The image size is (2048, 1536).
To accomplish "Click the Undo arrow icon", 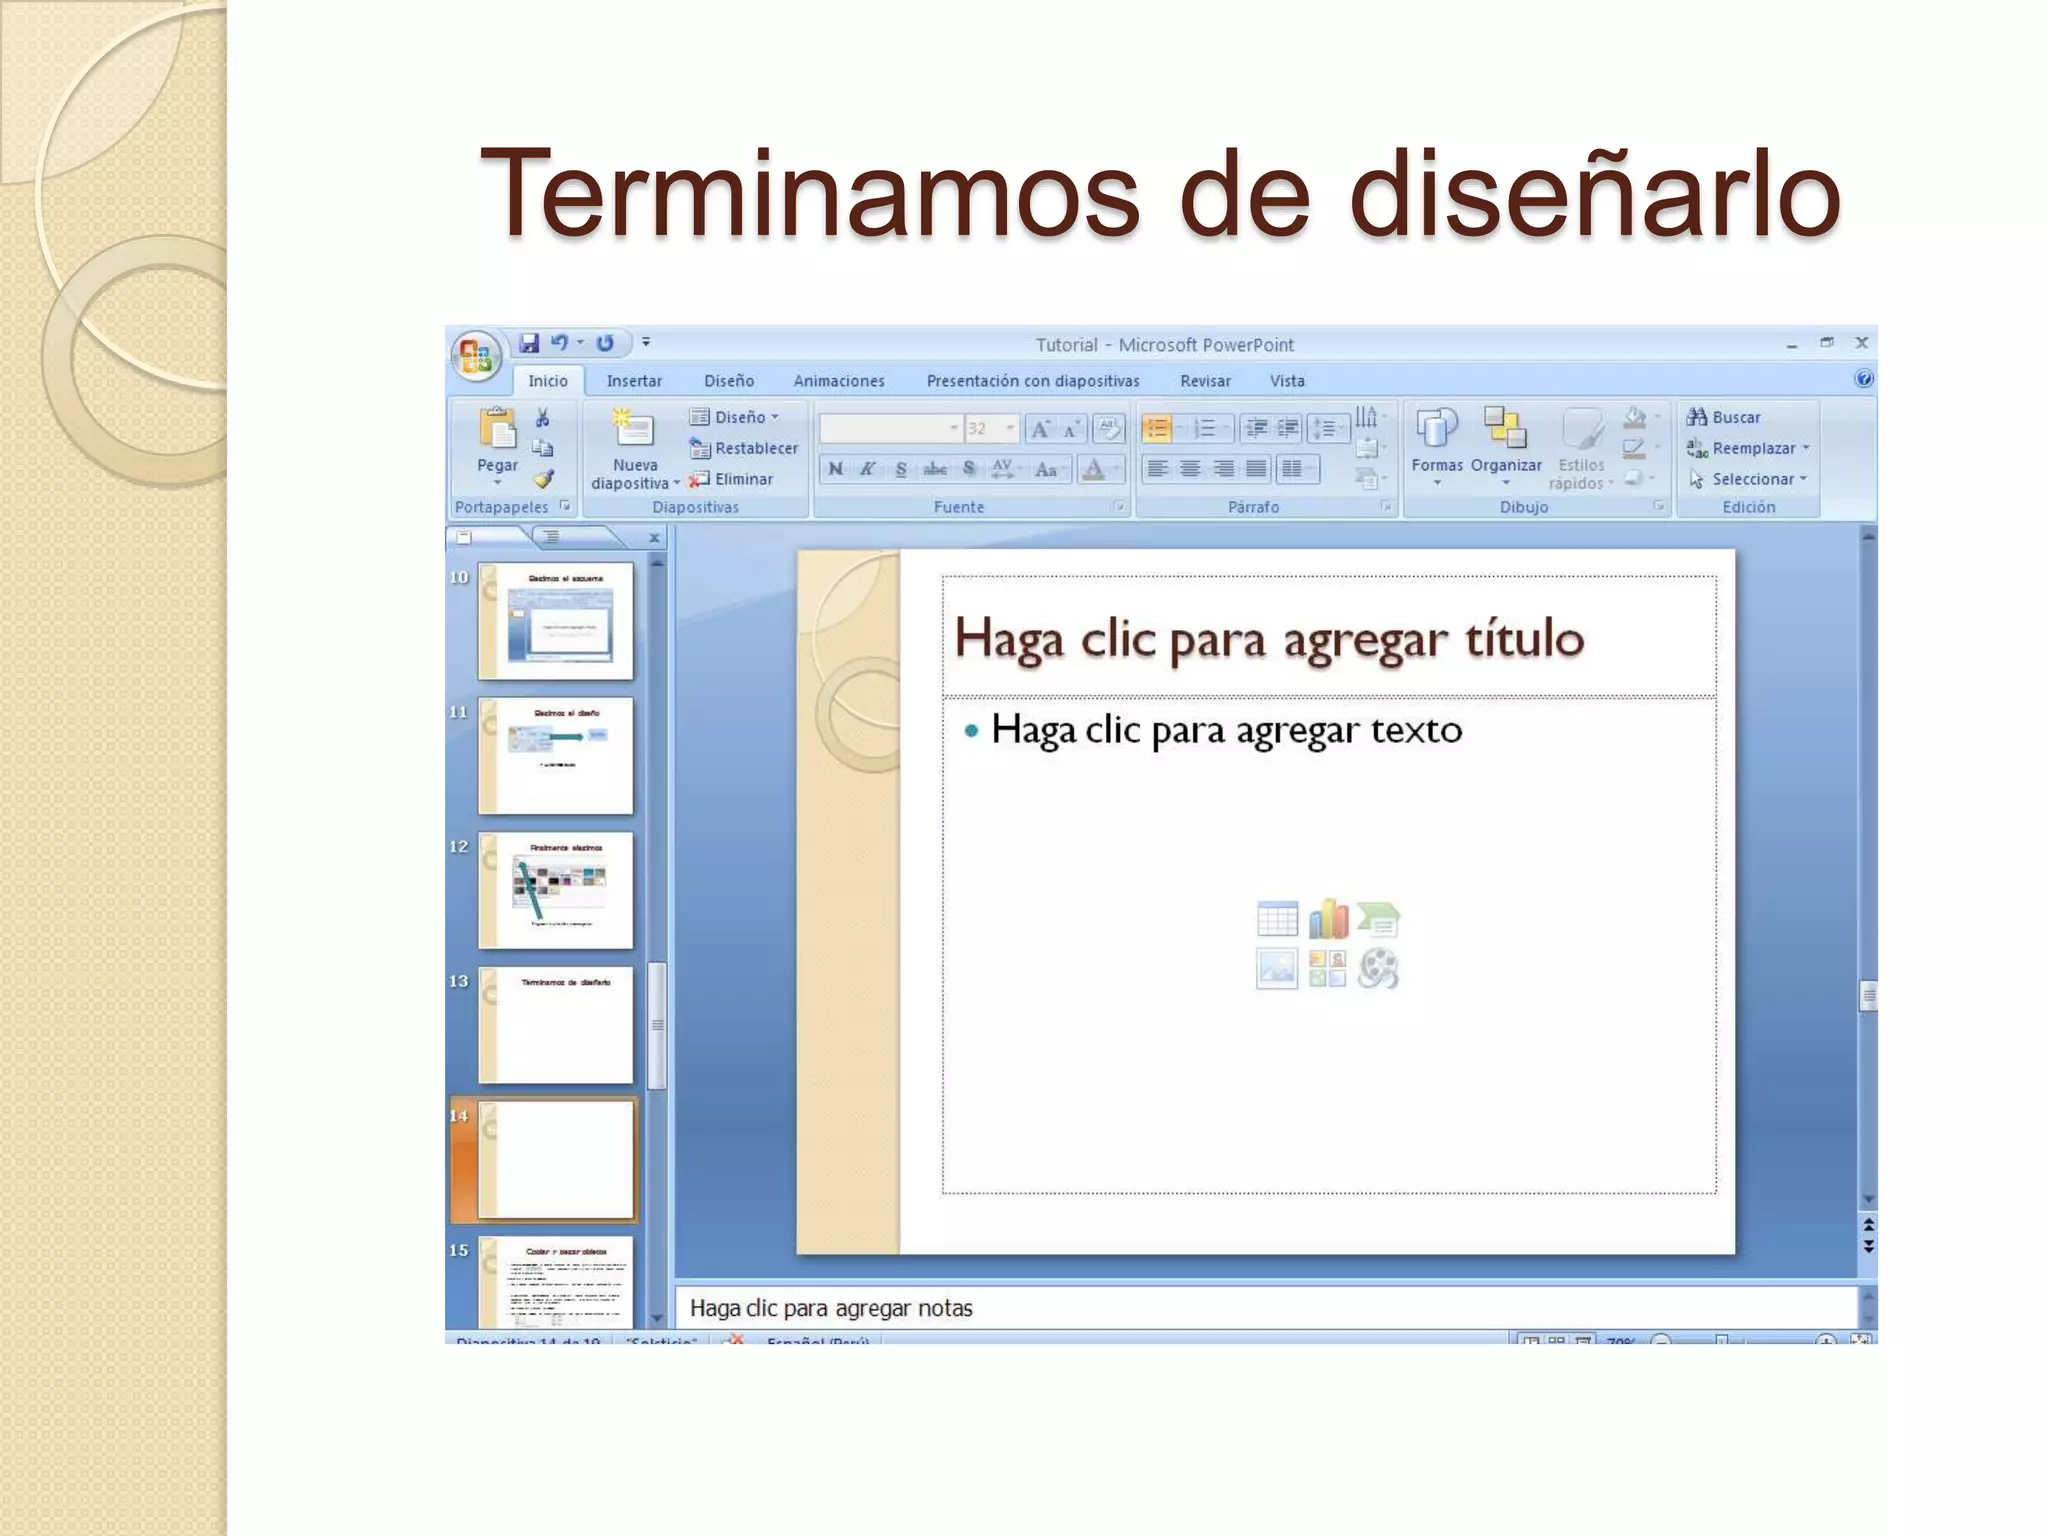I will [559, 343].
